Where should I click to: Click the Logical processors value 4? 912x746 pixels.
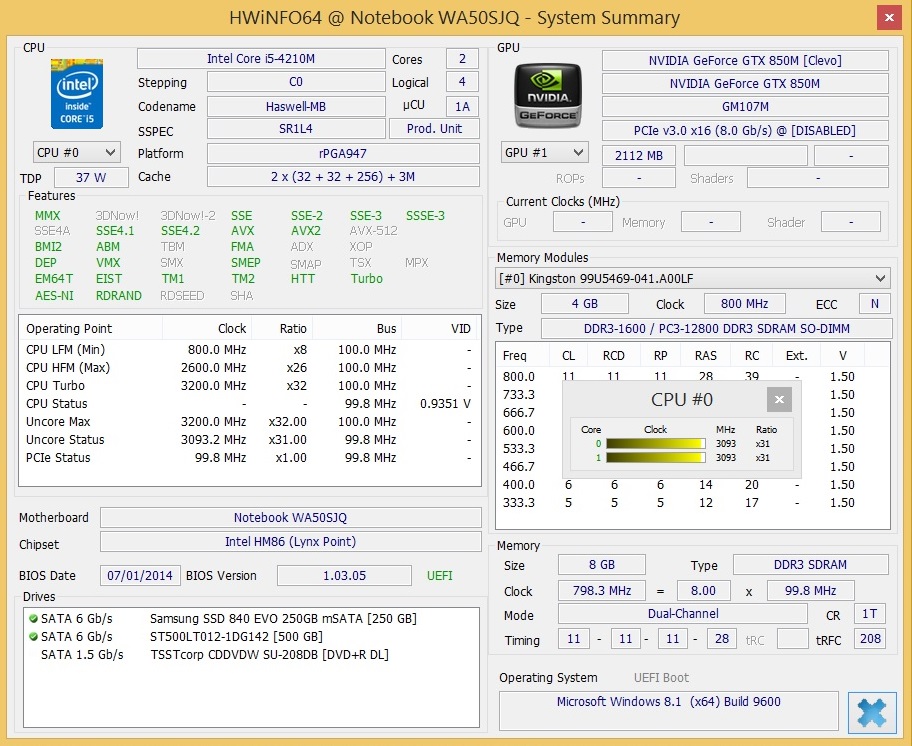point(462,82)
